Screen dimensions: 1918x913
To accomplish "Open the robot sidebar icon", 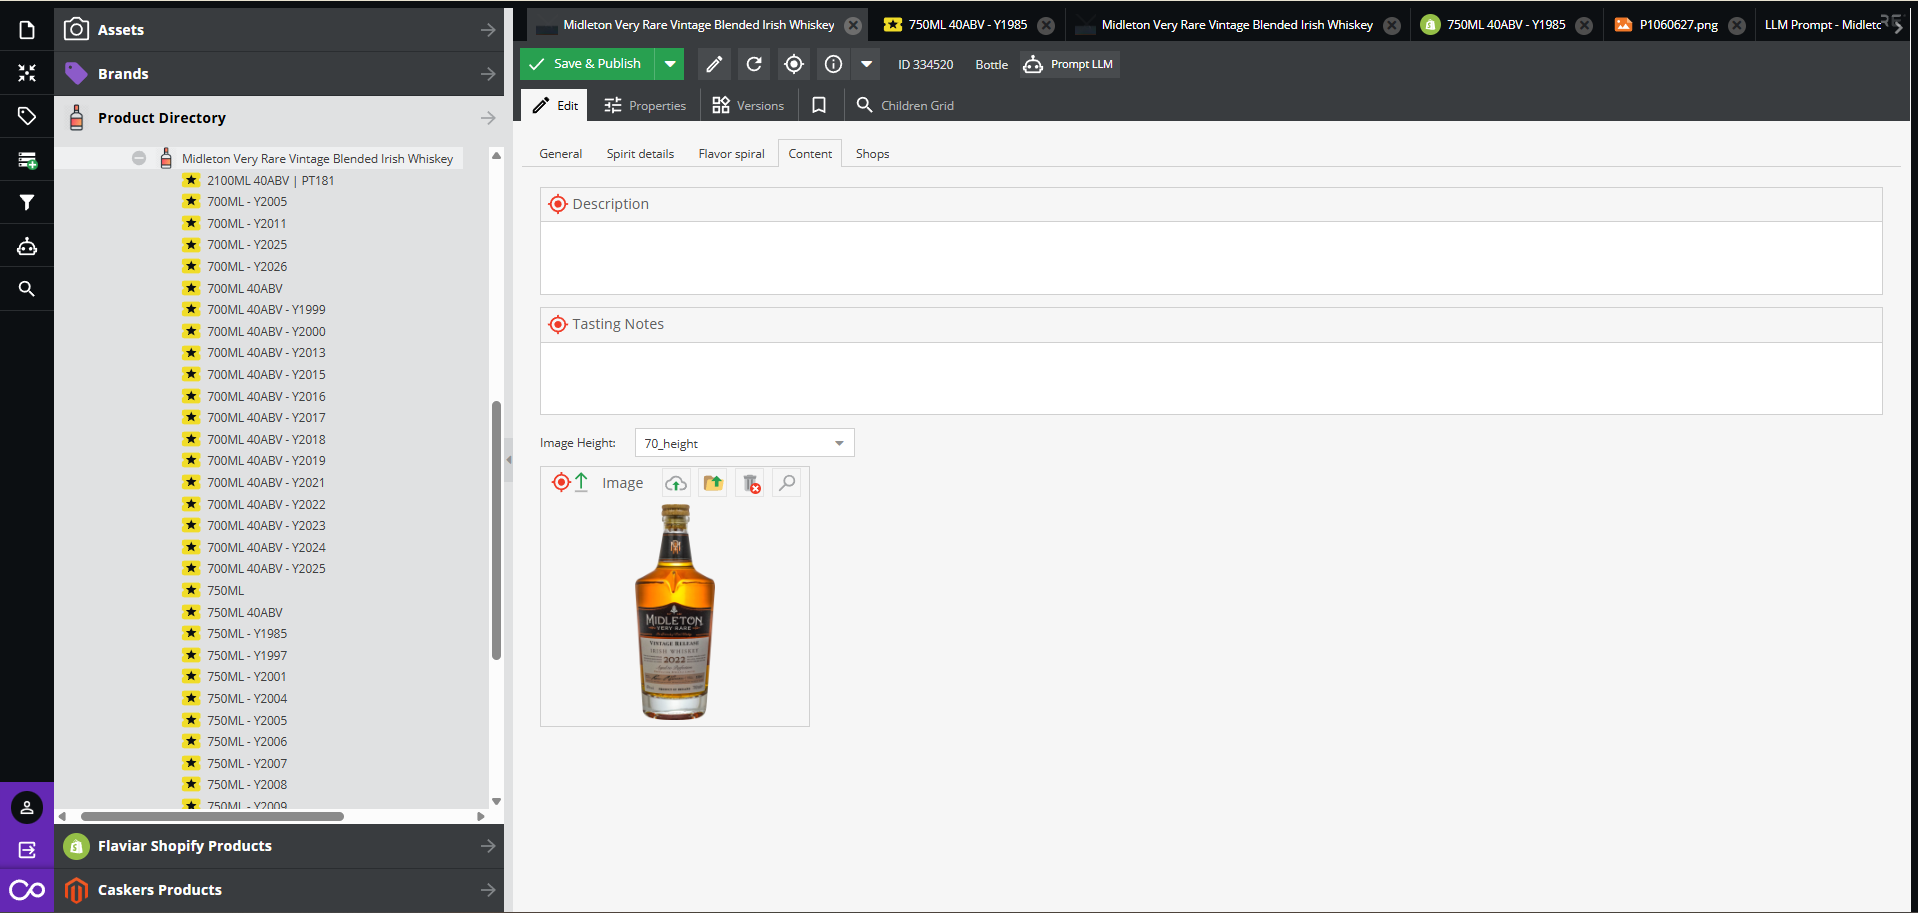I will (27, 246).
